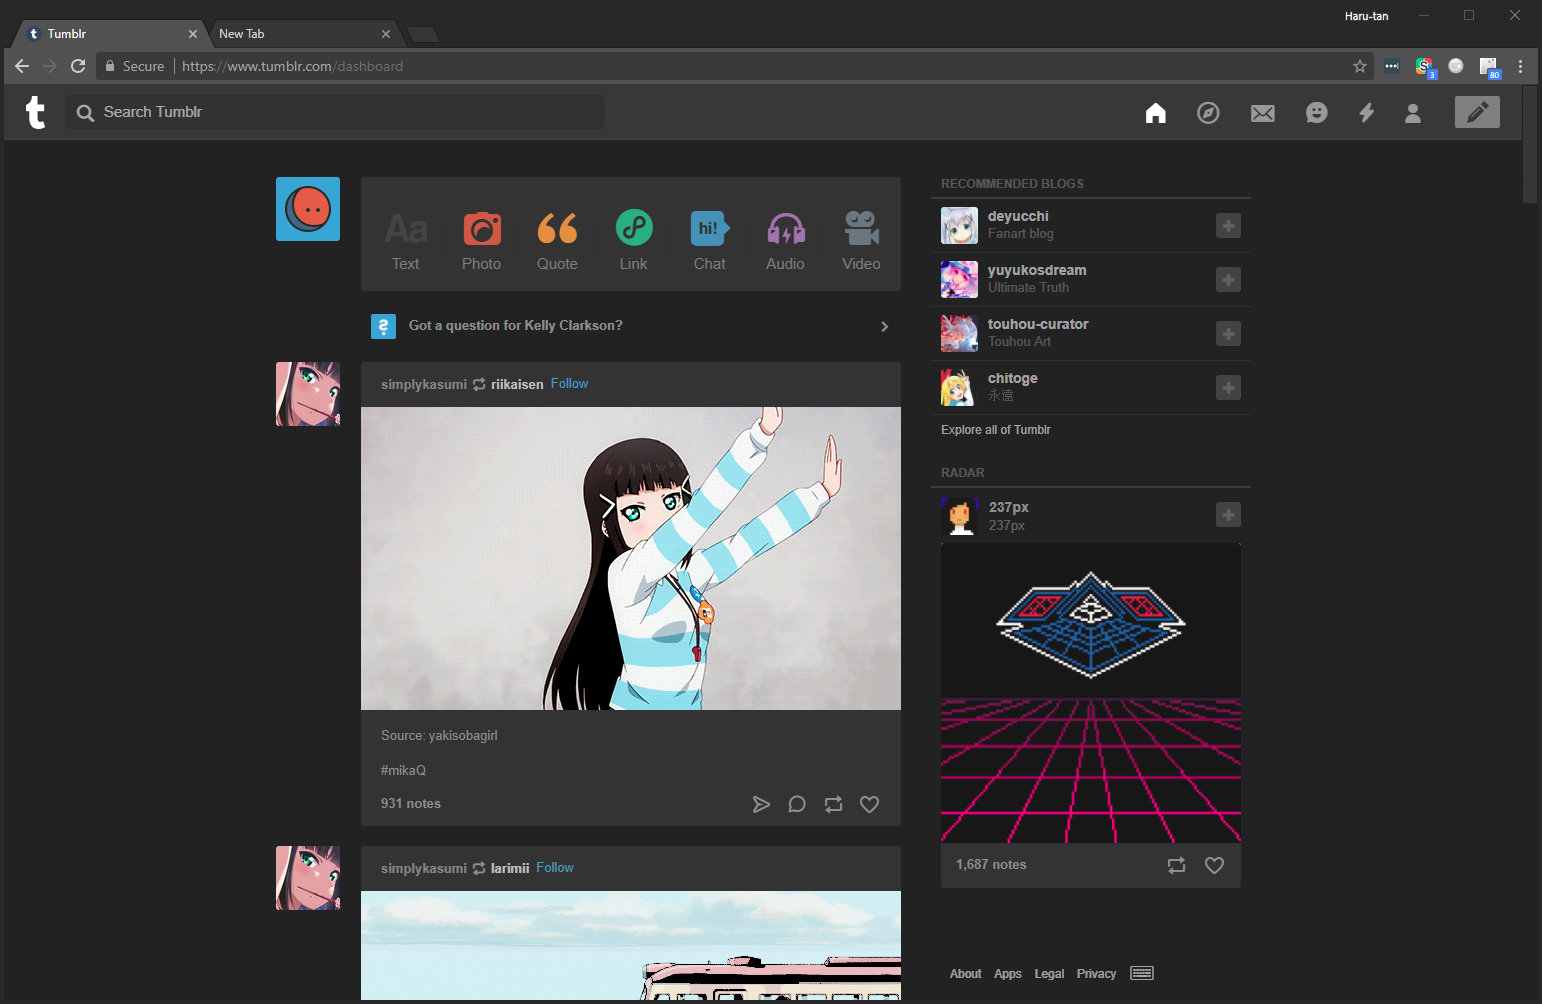Bookmark this page with the star icon
Viewport: 1542px width, 1004px height.
click(1360, 66)
